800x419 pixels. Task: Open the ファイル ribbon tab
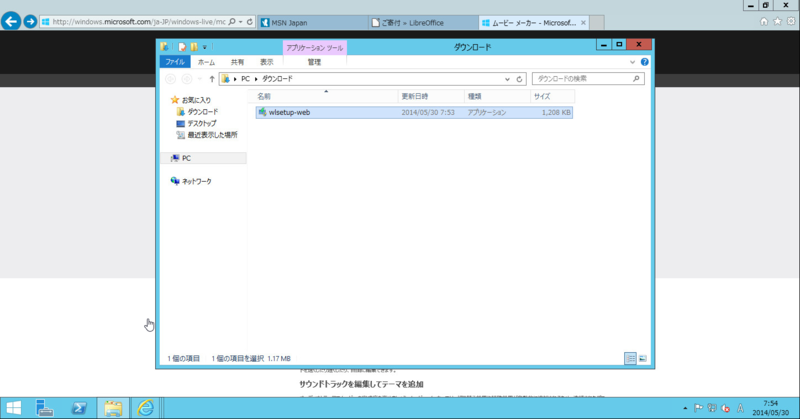pyautogui.click(x=175, y=62)
